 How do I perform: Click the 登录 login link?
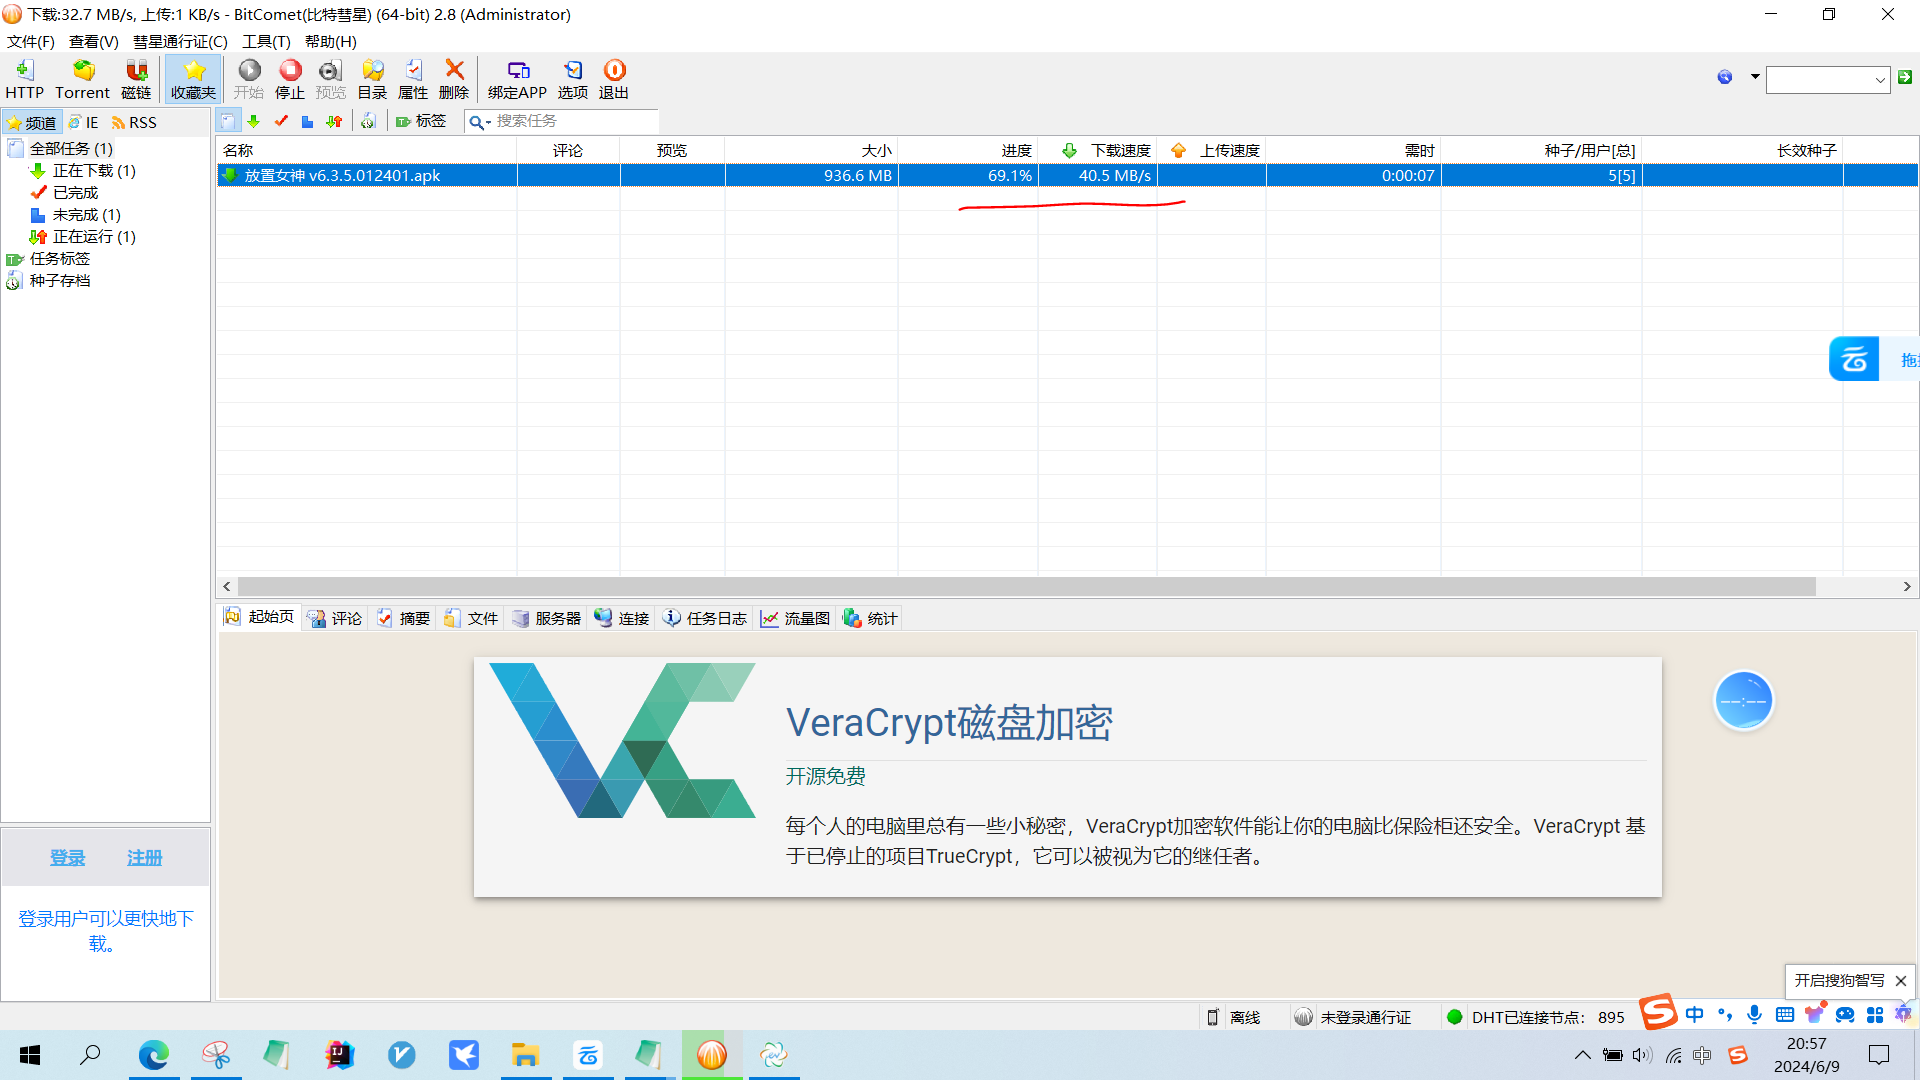click(x=68, y=858)
